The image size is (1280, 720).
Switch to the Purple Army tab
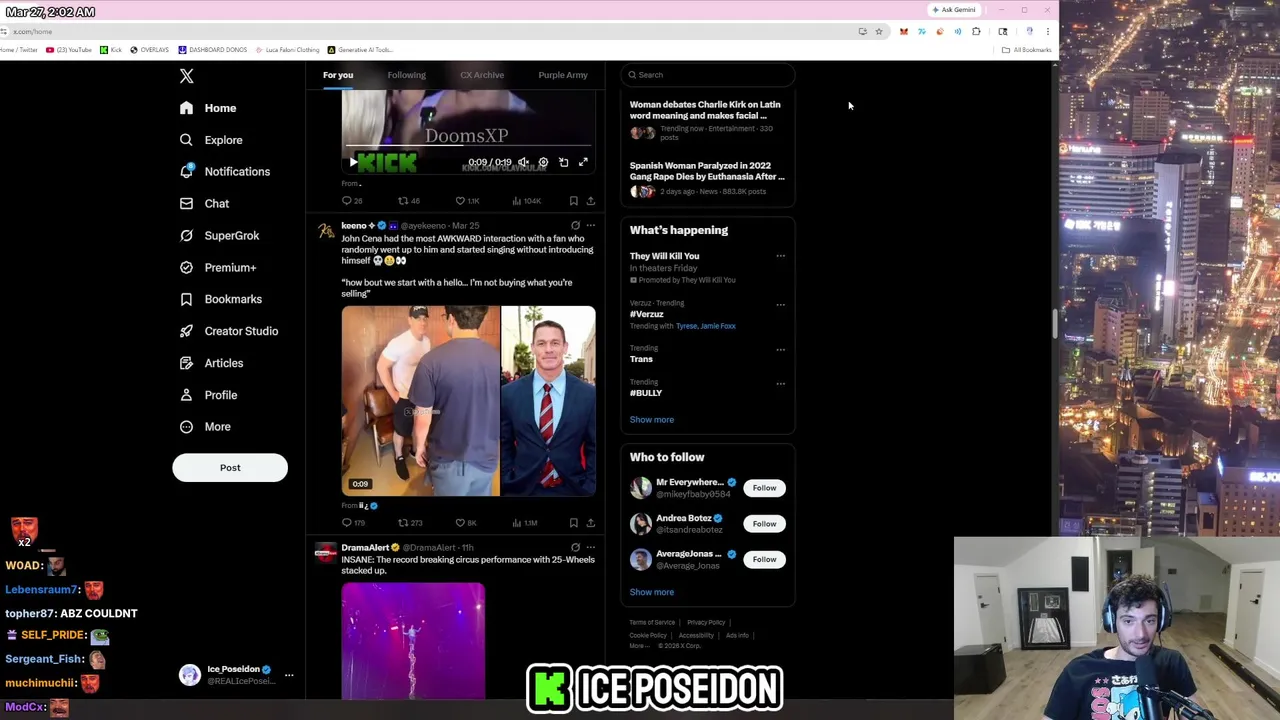pyautogui.click(x=563, y=75)
